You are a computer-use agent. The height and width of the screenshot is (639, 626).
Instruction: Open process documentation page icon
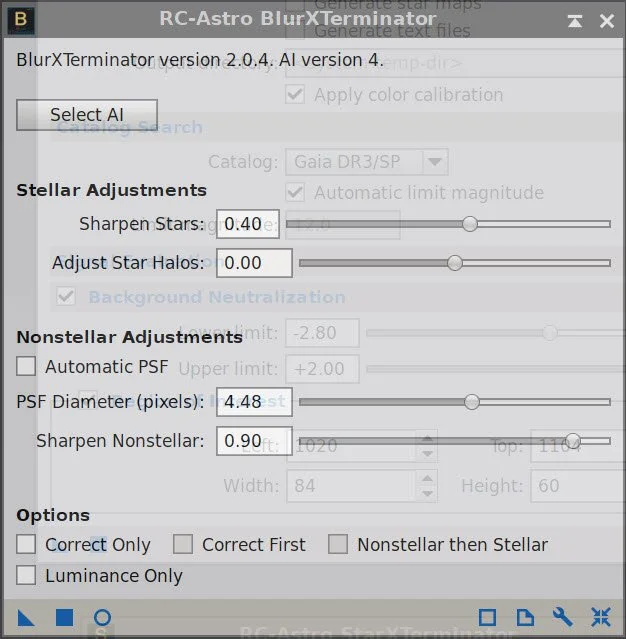click(525, 617)
